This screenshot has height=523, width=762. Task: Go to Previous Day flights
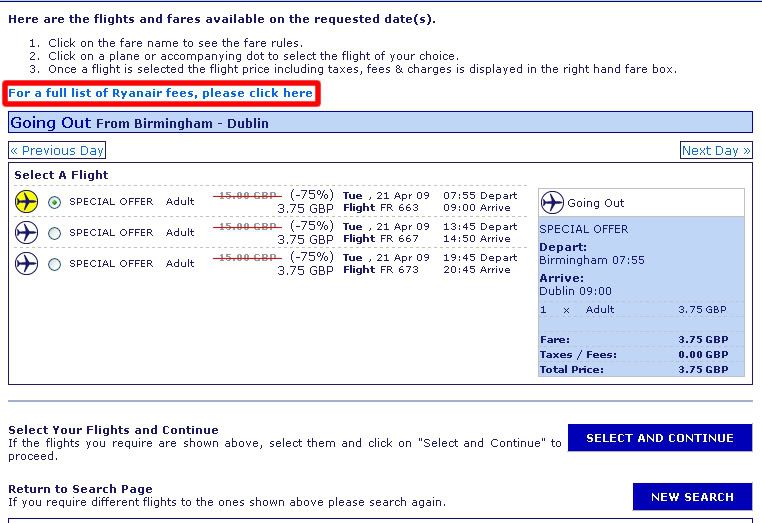[x=57, y=150]
